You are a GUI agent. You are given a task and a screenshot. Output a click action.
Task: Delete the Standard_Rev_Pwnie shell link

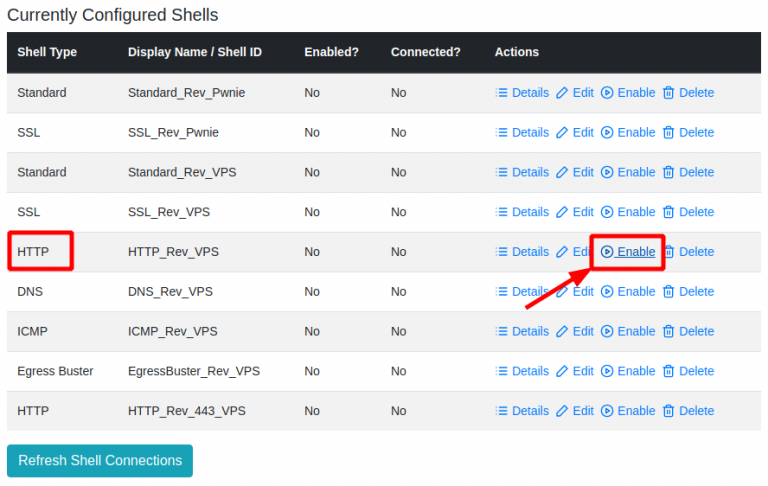[696, 93]
